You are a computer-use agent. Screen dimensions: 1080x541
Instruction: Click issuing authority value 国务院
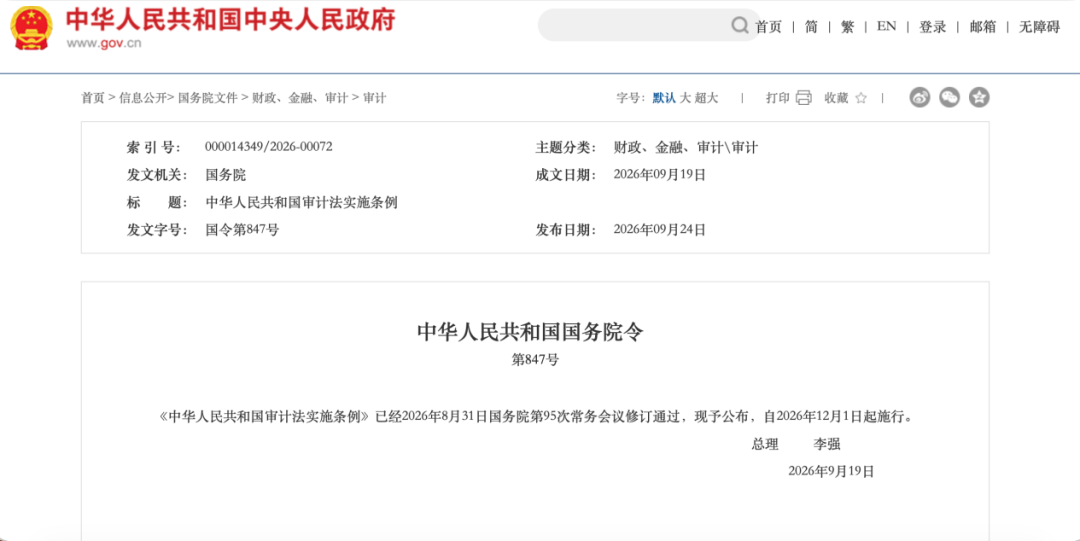coord(225,175)
